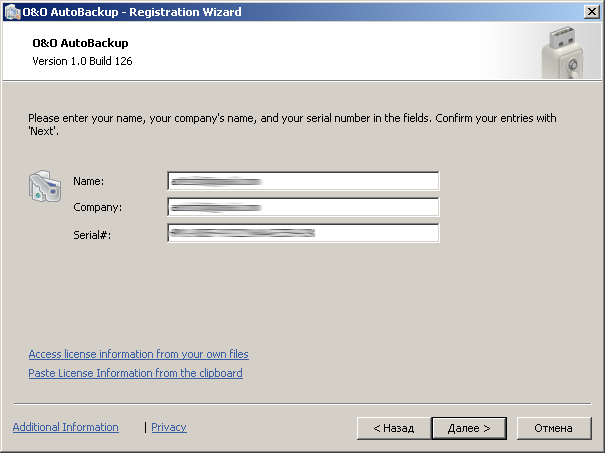
Task: Click the Registration Wizard title bar text
Action: pos(132,11)
